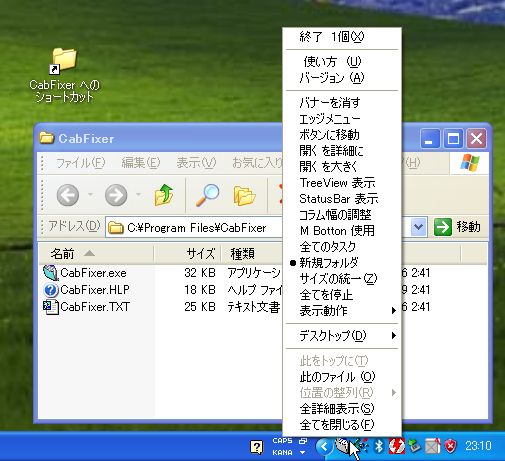Sort by the サイズ column header
The height and width of the screenshot is (461, 505).
point(187,254)
